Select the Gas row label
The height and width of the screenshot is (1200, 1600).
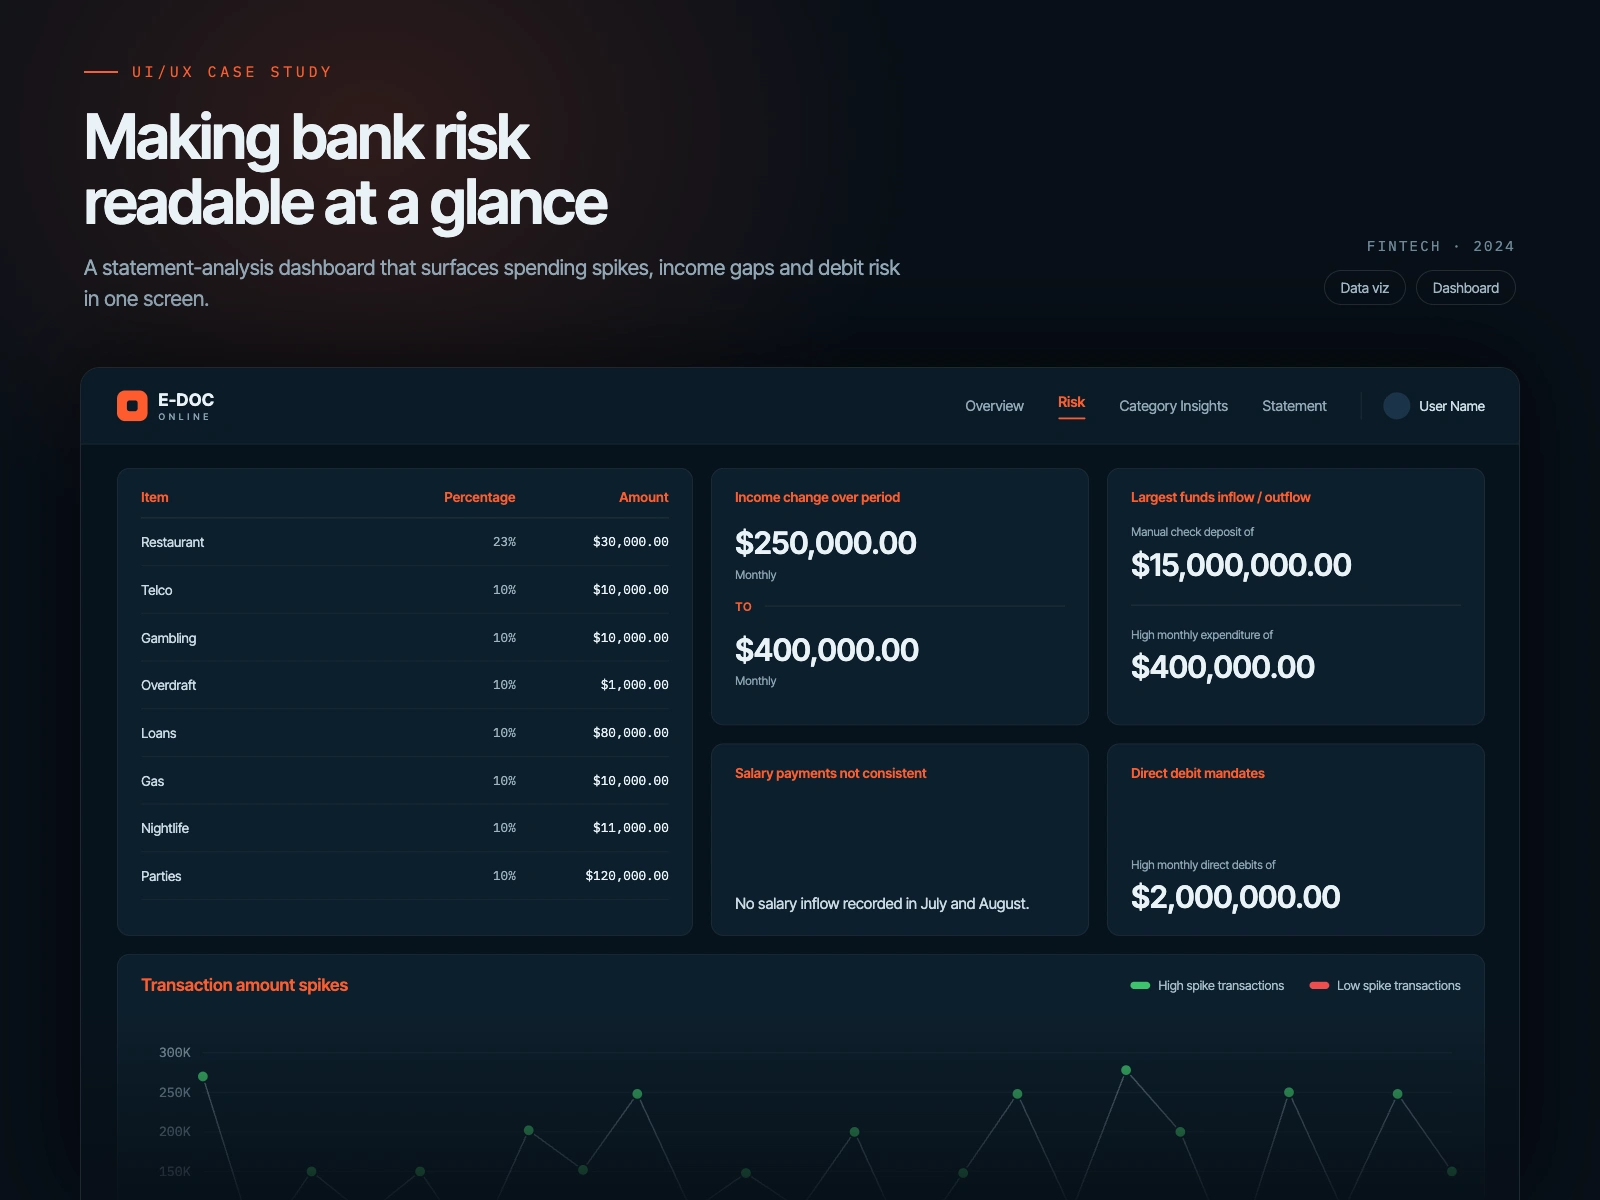tap(152, 781)
